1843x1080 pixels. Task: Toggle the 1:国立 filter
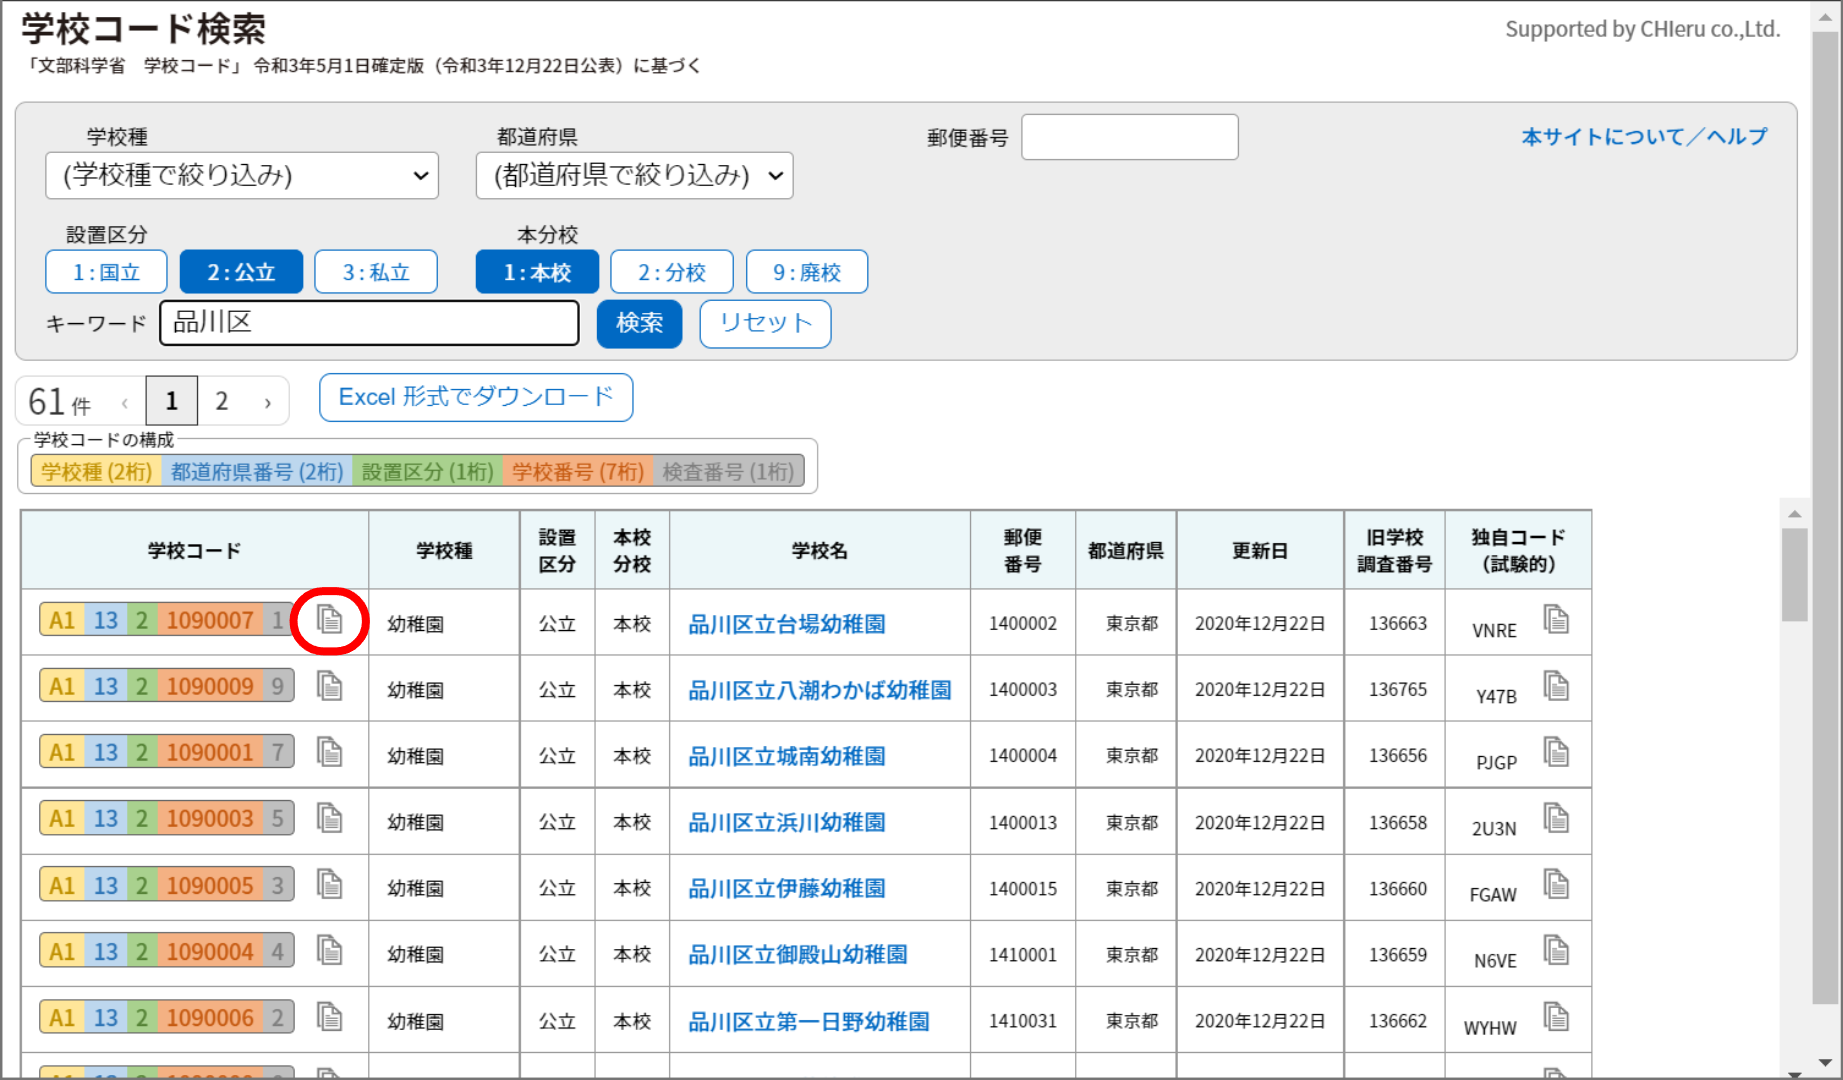pos(106,272)
